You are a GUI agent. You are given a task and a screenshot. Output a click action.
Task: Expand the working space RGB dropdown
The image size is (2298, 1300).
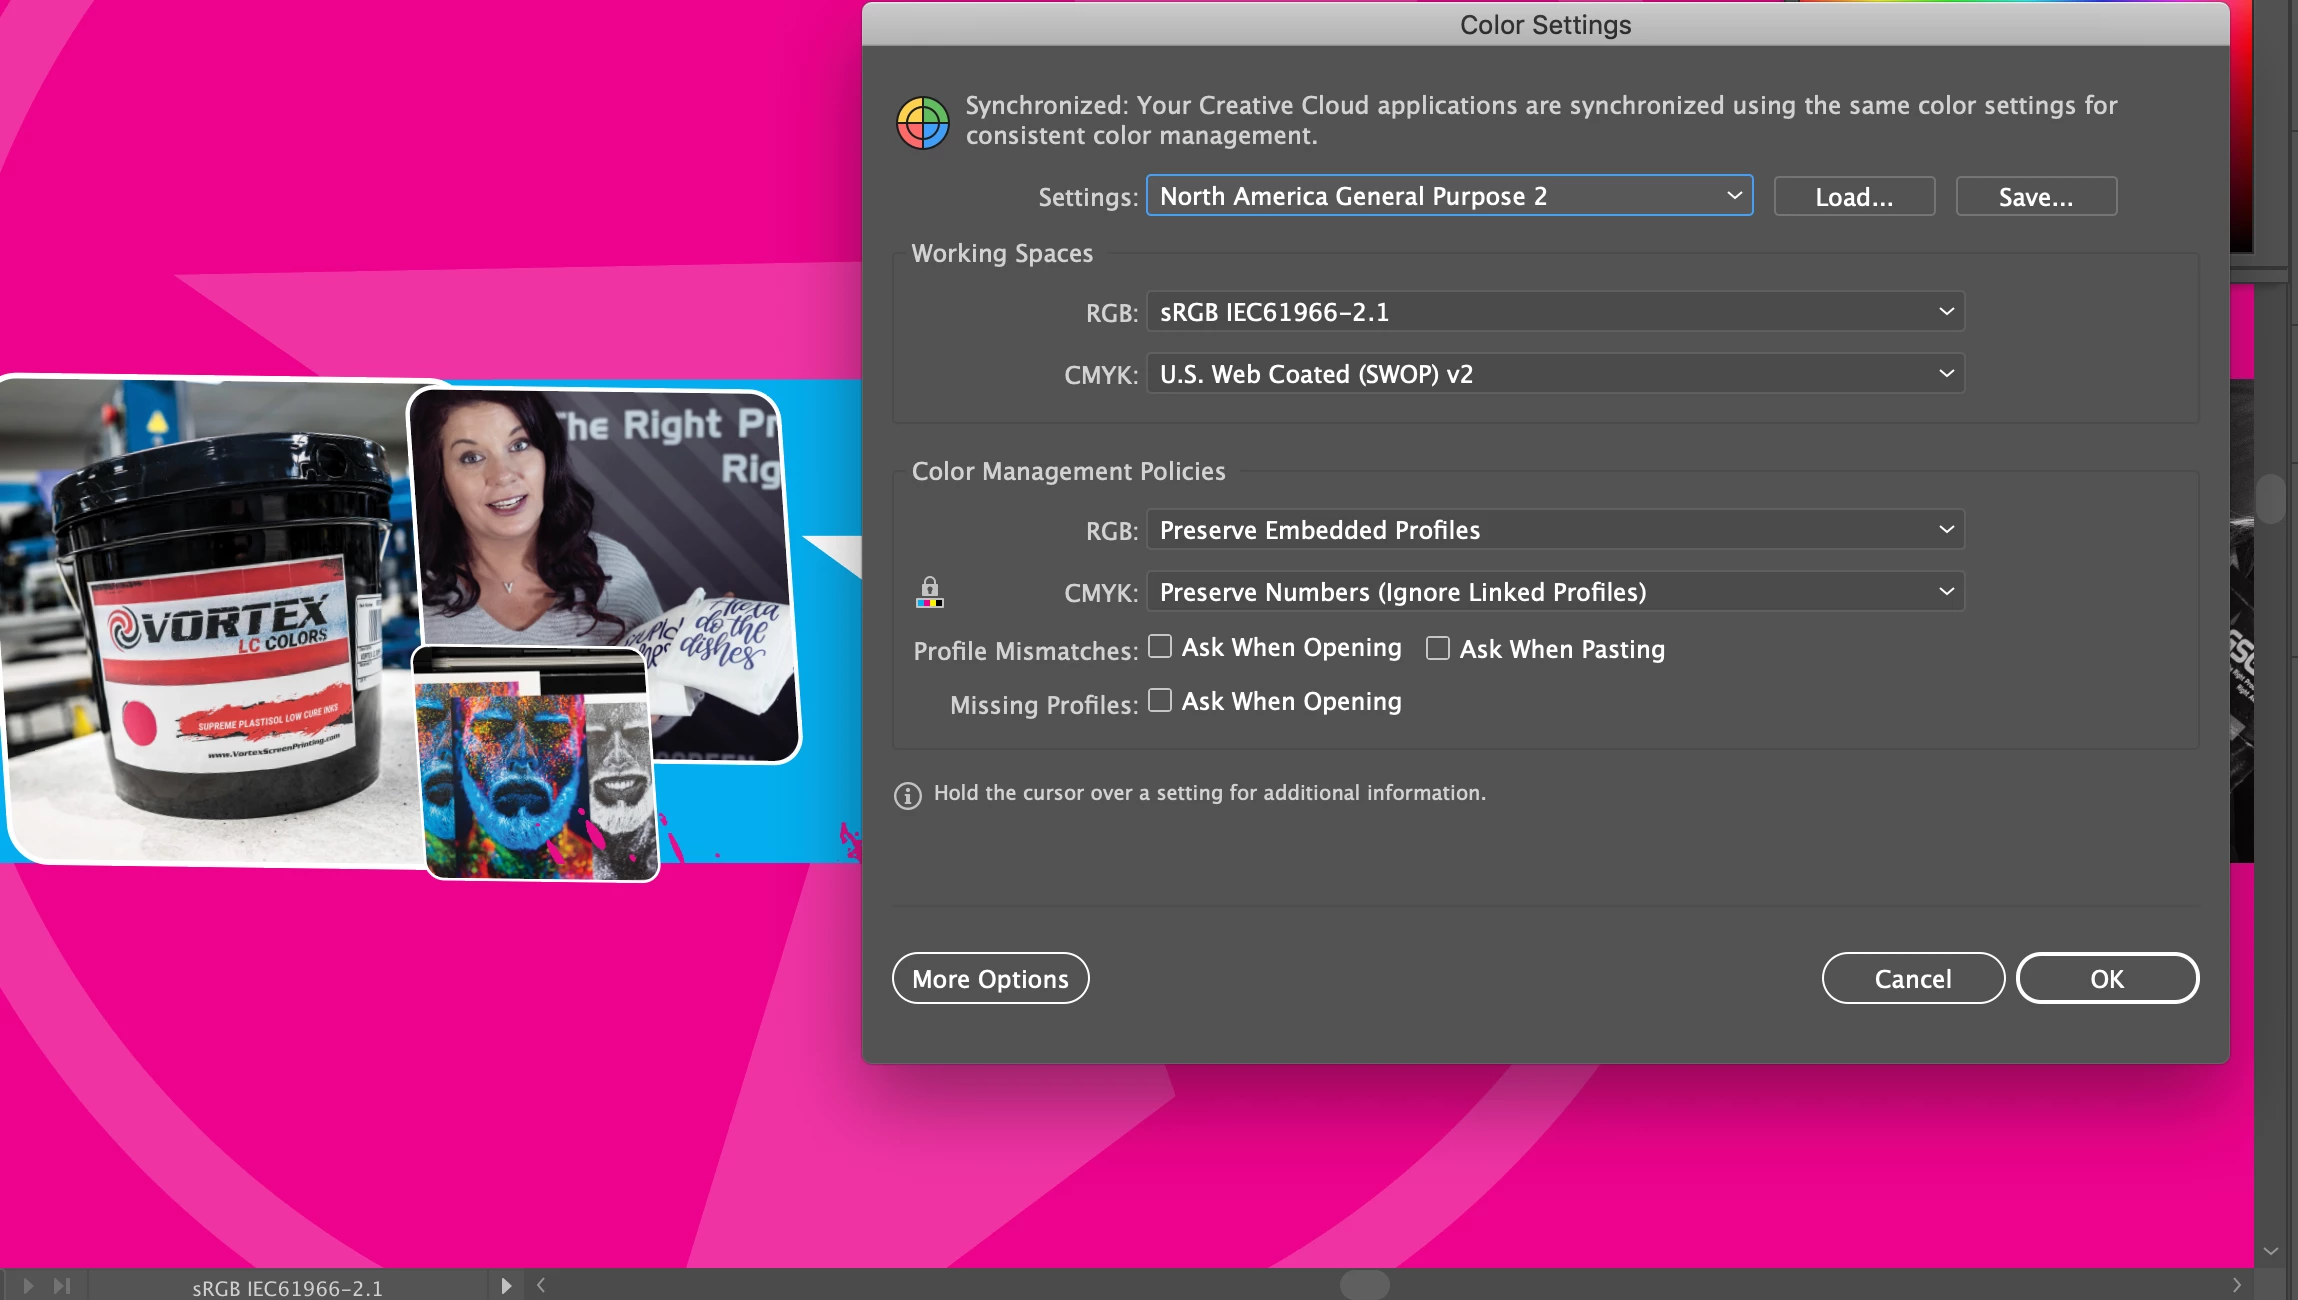coord(1555,312)
